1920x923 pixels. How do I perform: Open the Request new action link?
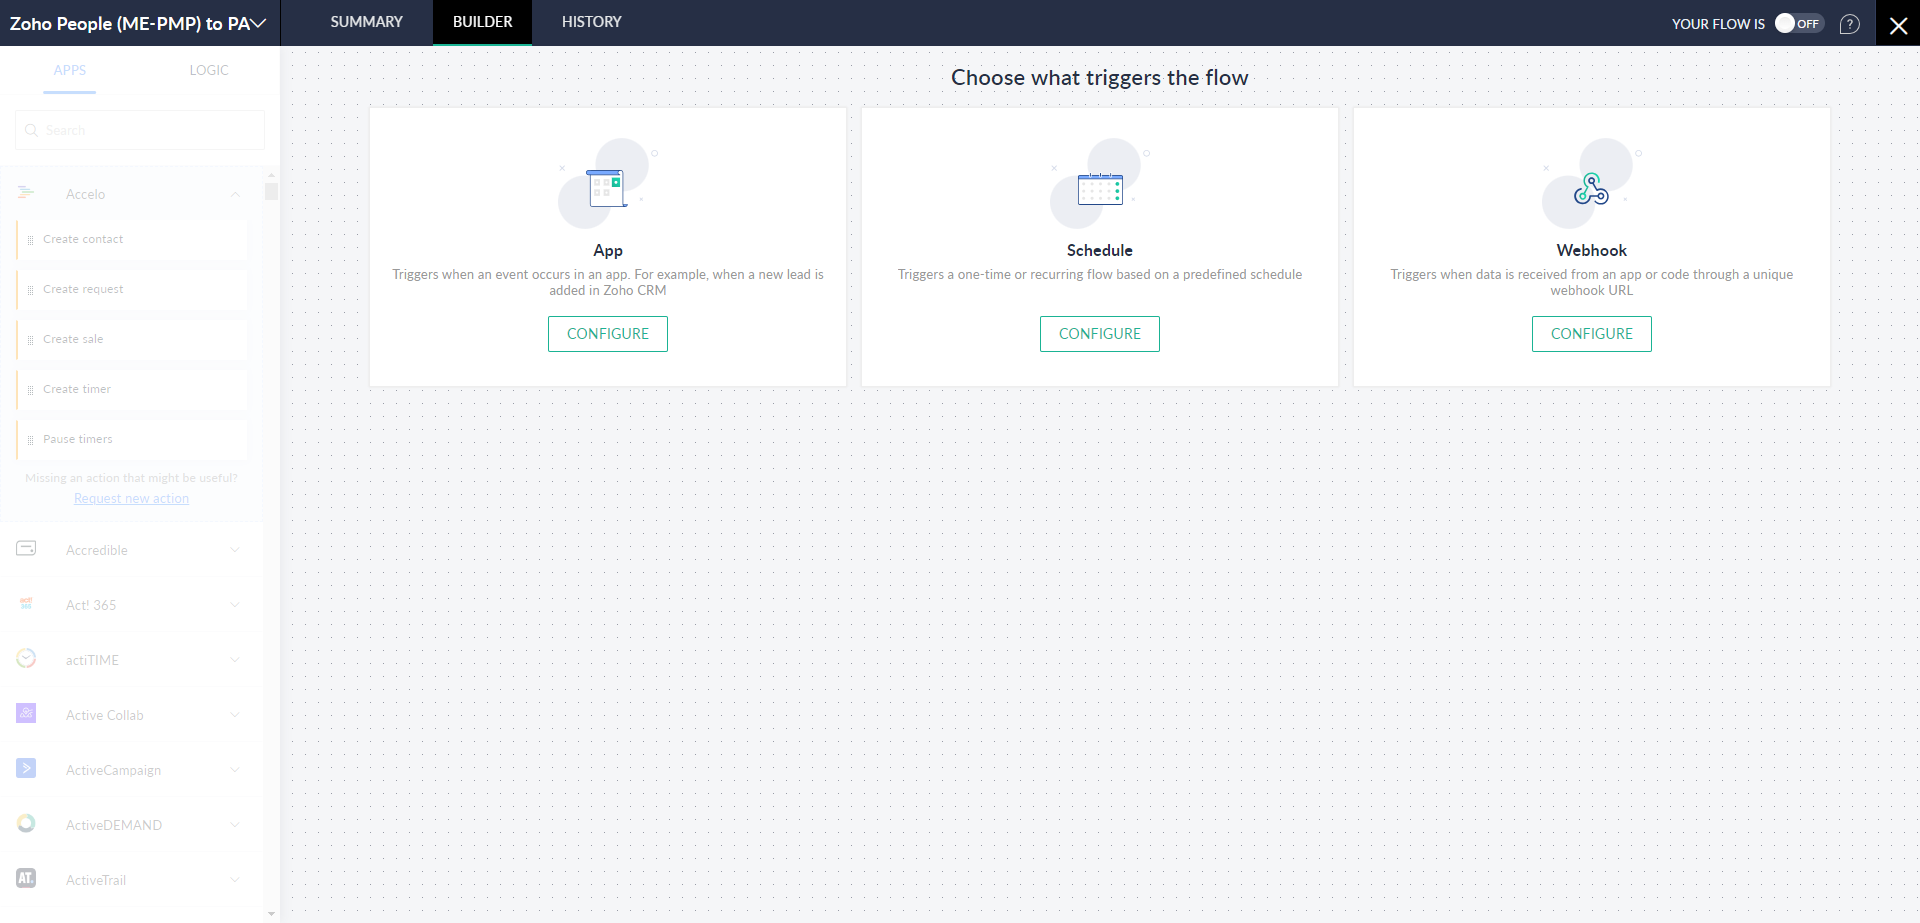tap(131, 499)
